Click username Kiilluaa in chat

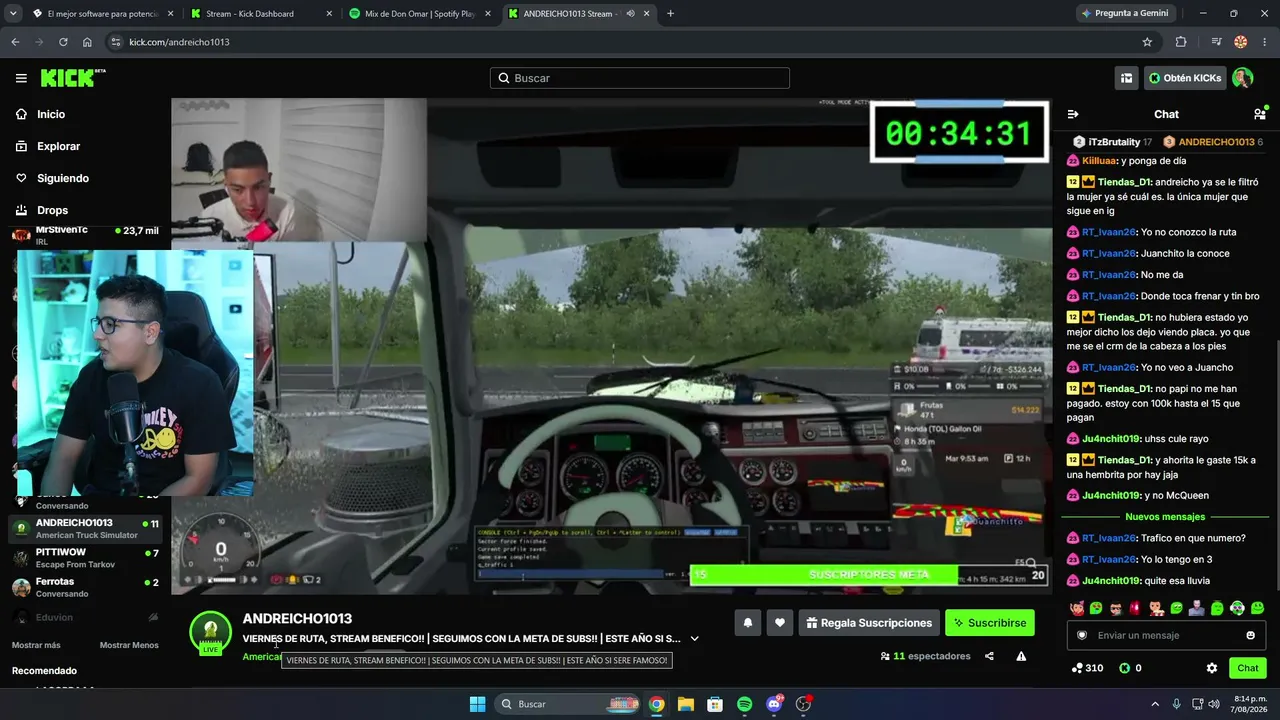[x=1098, y=161]
